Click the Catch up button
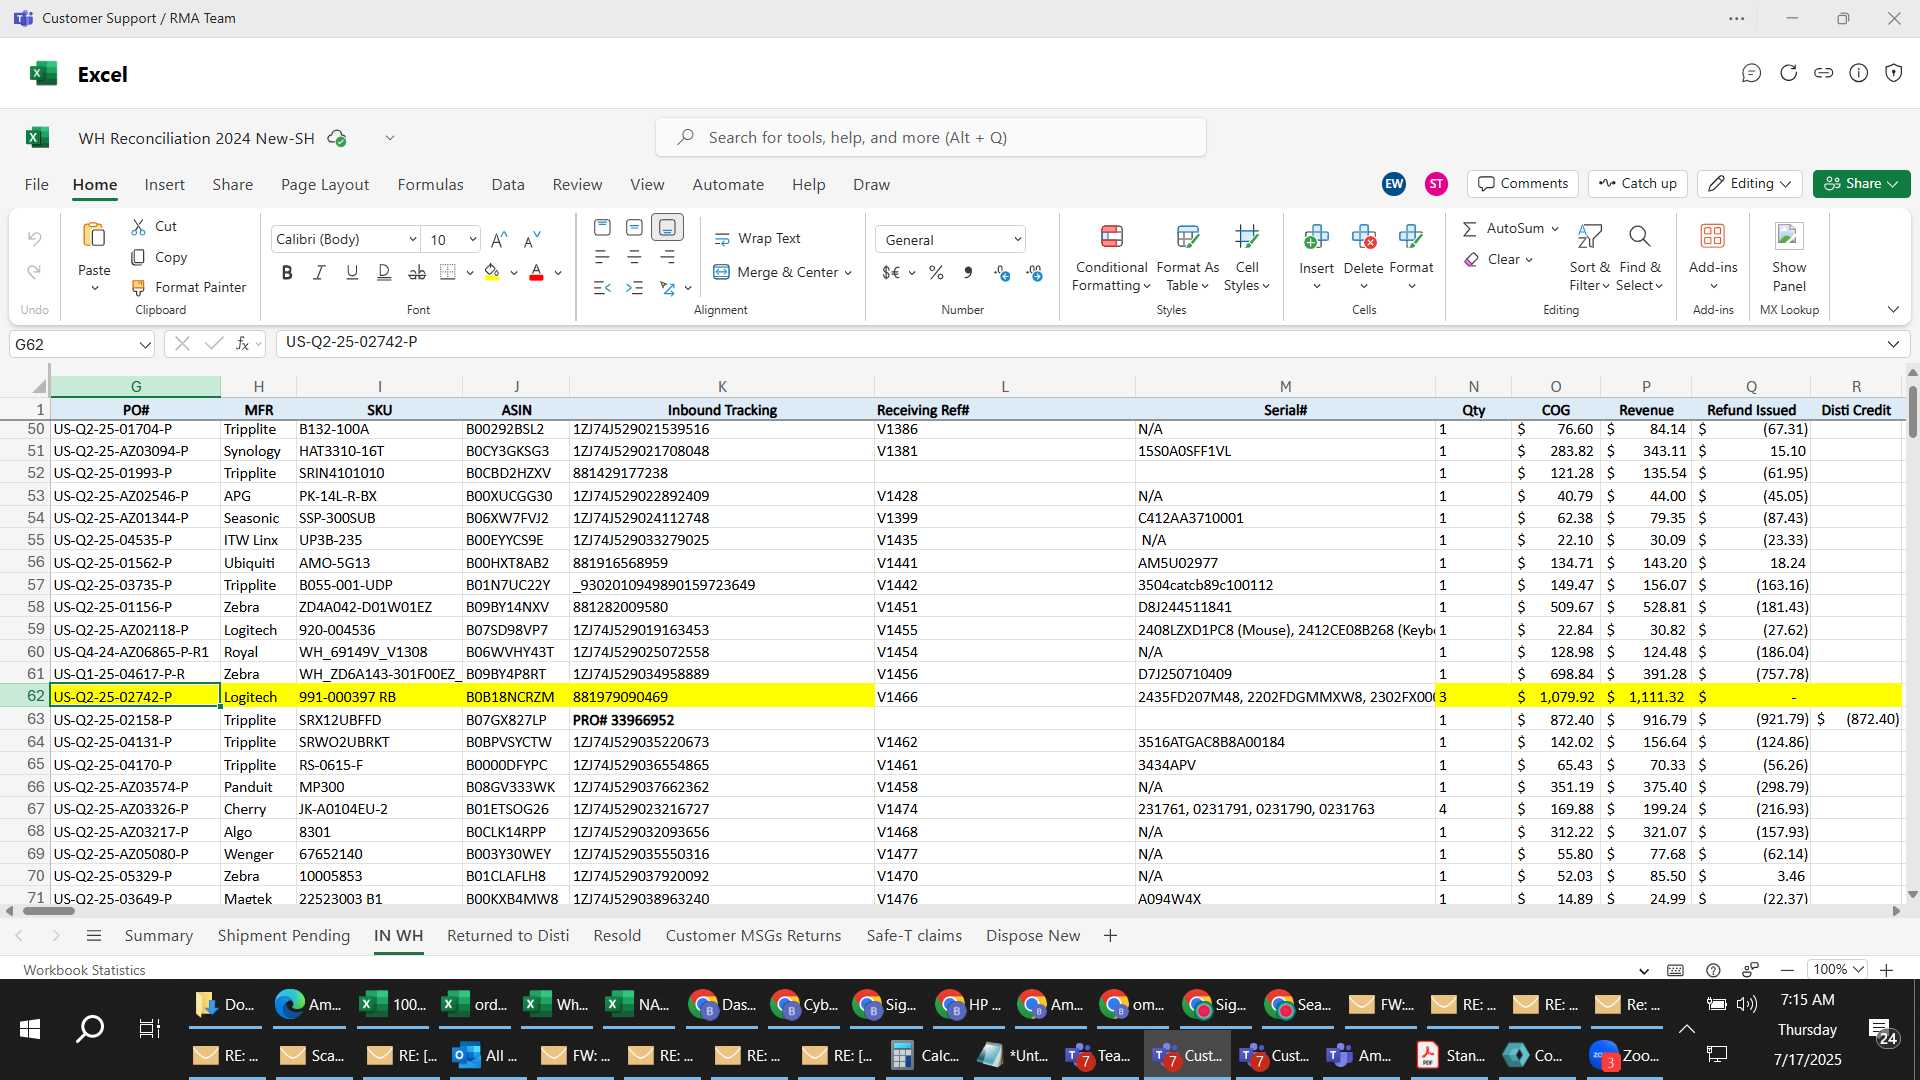This screenshot has height=1080, width=1920. [1638, 184]
